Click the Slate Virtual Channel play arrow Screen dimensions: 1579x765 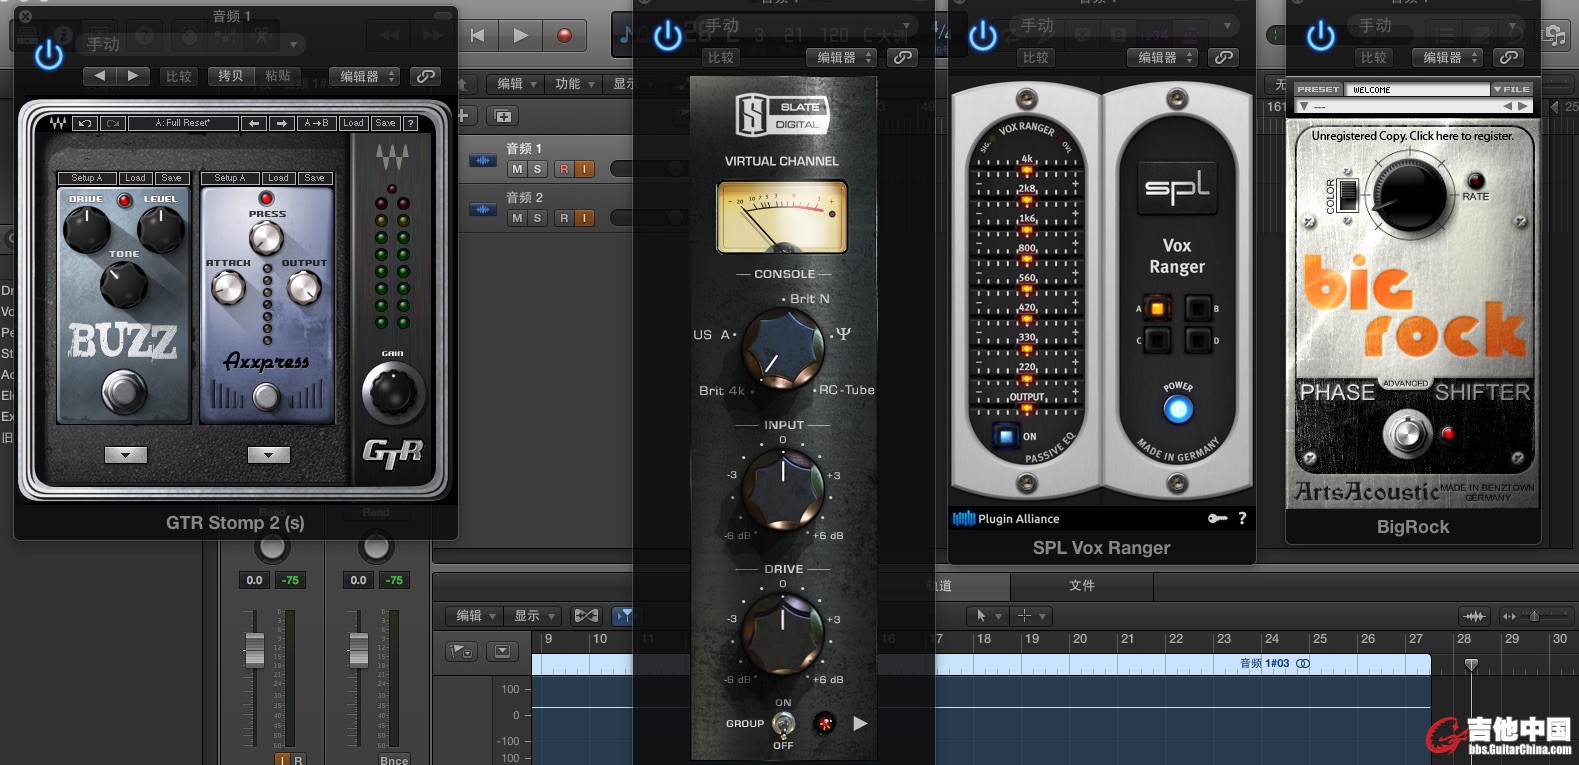pos(860,723)
